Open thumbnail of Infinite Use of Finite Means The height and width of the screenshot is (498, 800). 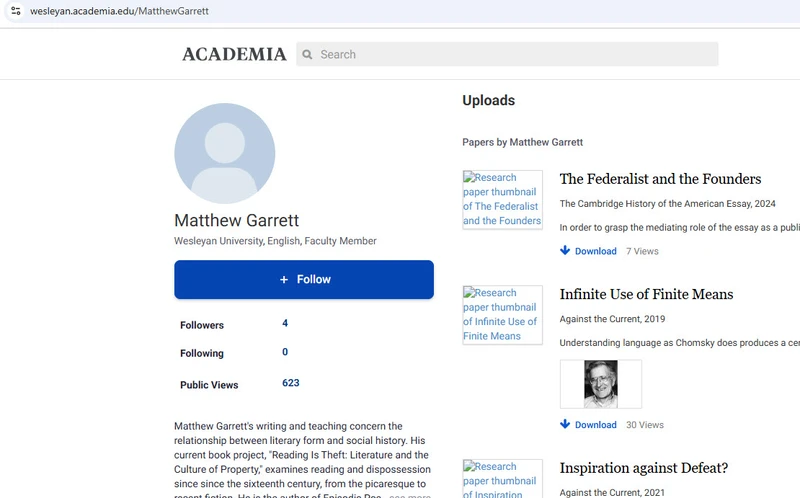point(503,315)
